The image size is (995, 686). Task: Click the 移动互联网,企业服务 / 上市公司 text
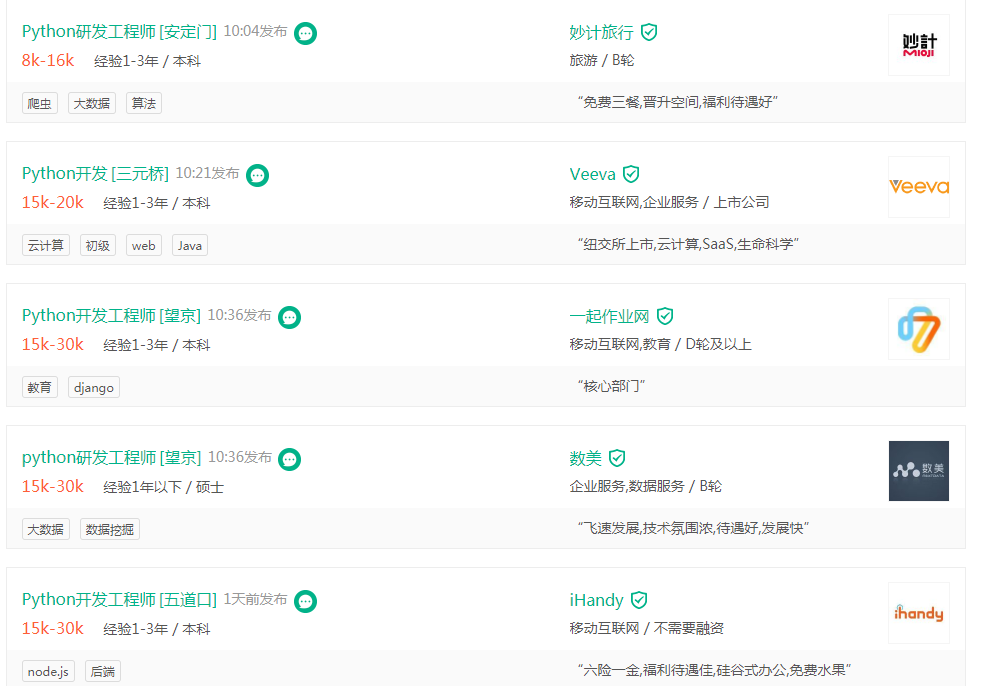(669, 202)
